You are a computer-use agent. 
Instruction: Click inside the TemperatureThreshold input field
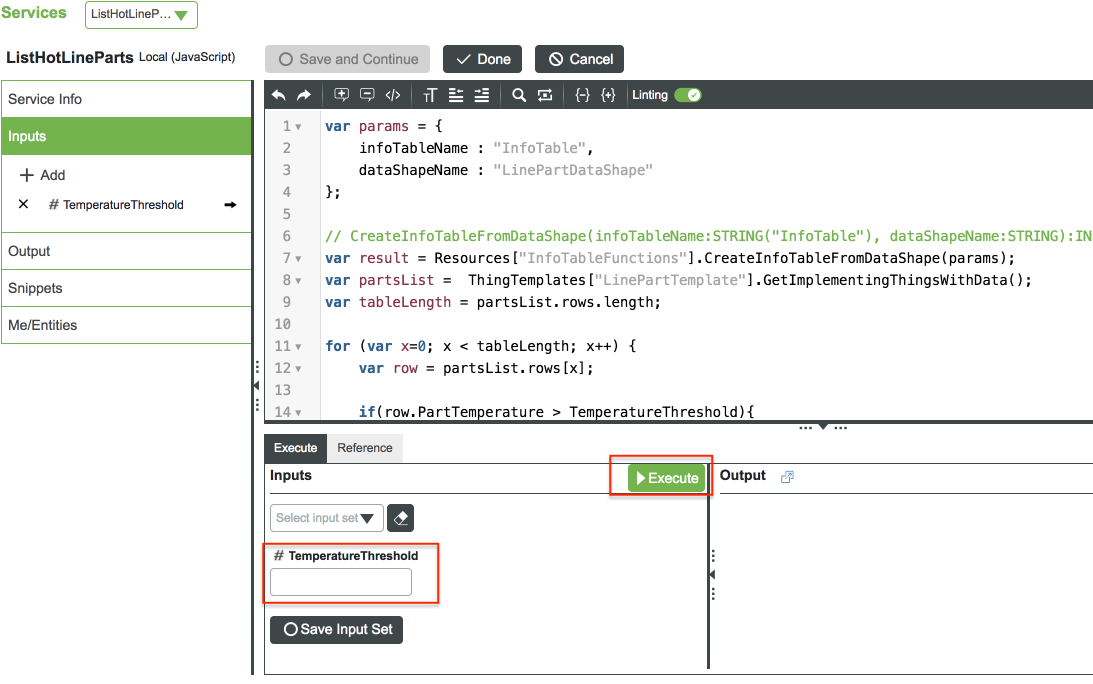[339, 581]
